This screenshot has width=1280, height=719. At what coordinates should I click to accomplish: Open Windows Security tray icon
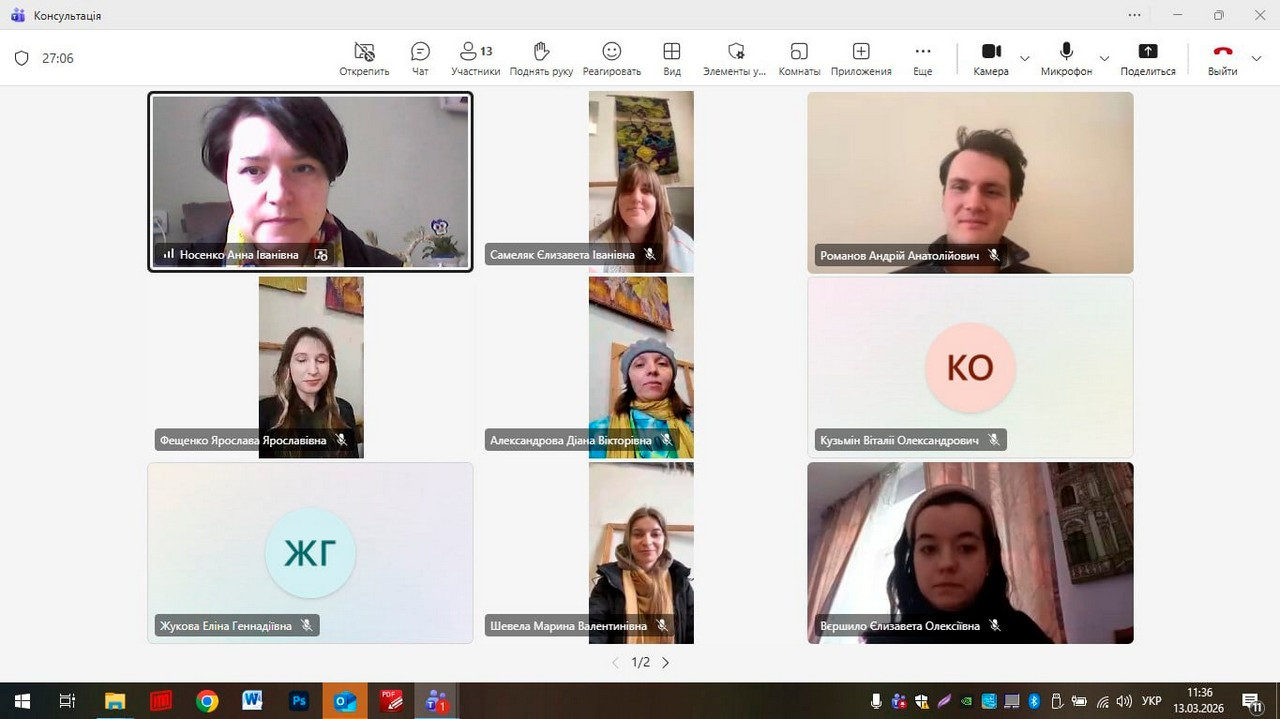pyautogui.click(x=922, y=701)
